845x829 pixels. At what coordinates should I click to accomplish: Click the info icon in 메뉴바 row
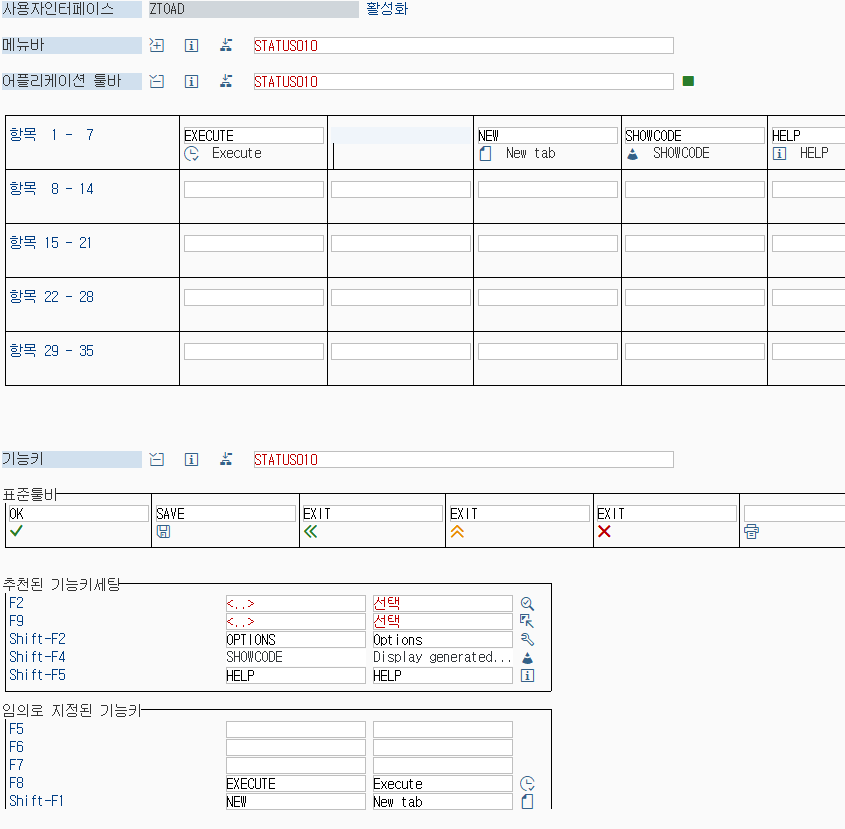tap(191, 45)
